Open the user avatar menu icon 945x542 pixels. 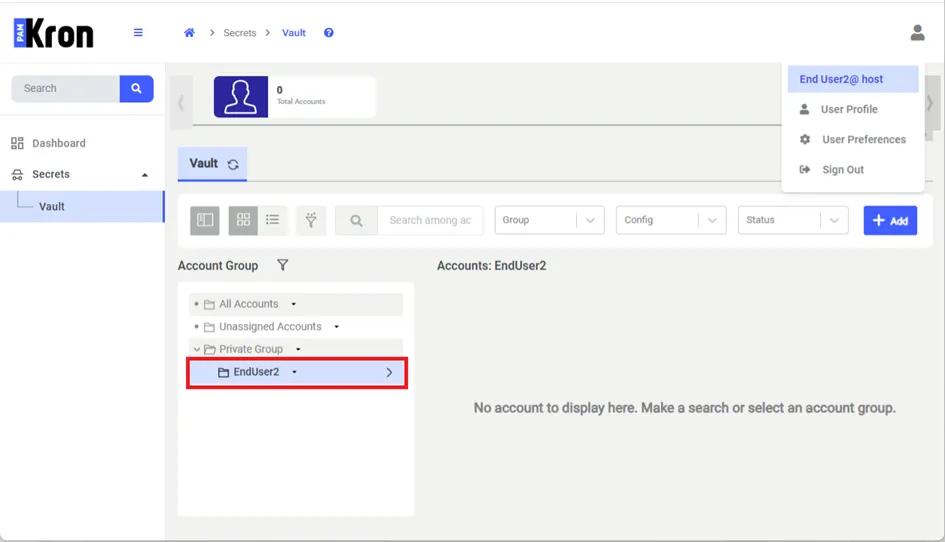pyautogui.click(x=917, y=33)
